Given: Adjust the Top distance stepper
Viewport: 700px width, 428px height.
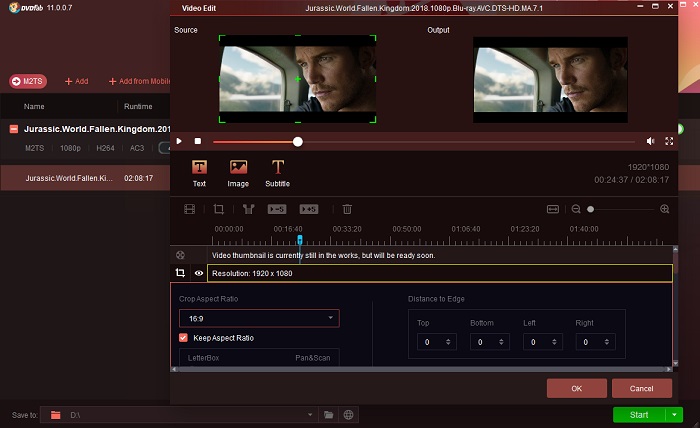Looking at the screenshot, I should click(448, 342).
